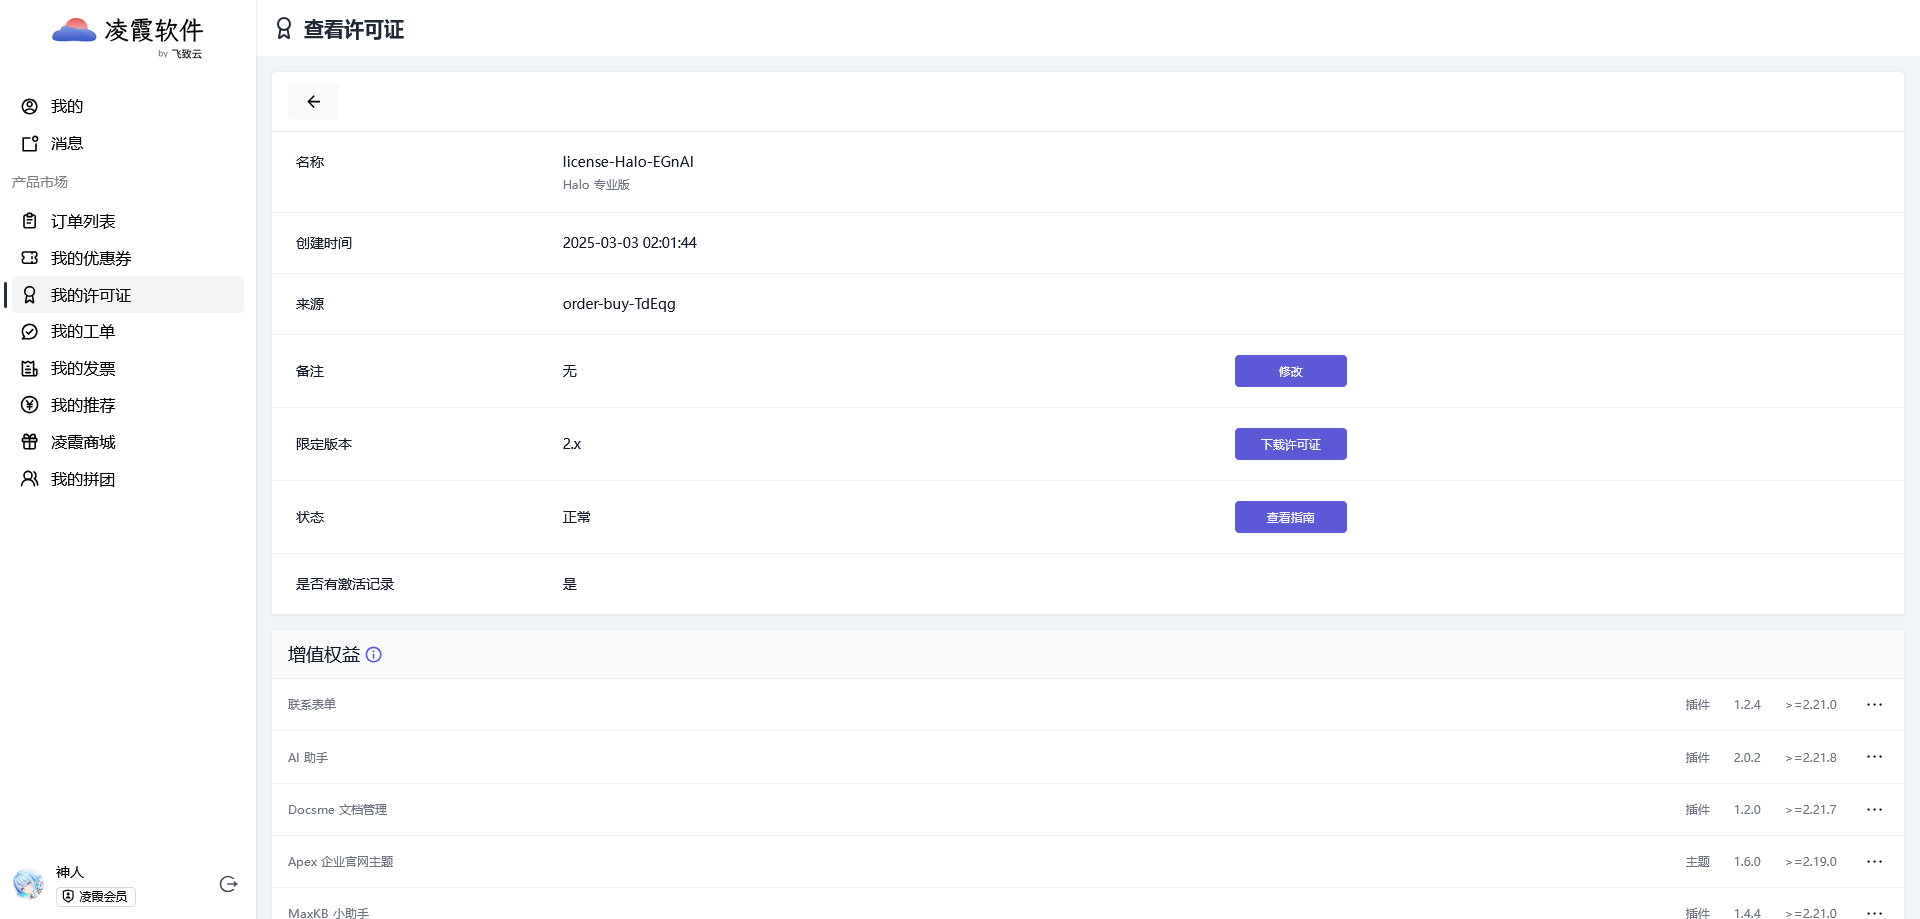Expand options menu for AI 助手 row
The image size is (1920, 919).
1874,757
